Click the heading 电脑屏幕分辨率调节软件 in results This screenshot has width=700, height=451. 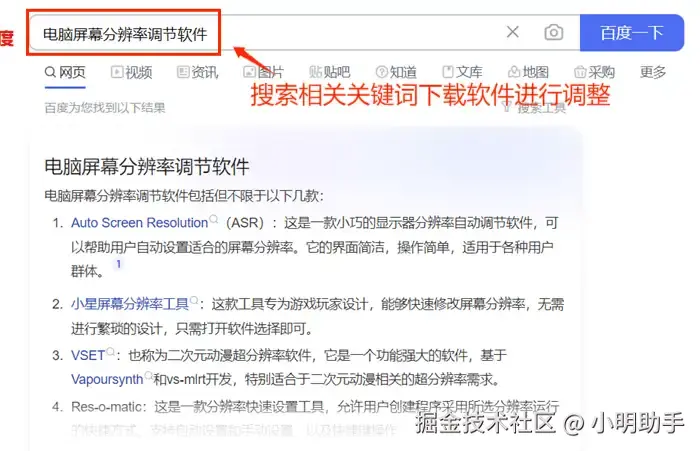(x=147, y=167)
